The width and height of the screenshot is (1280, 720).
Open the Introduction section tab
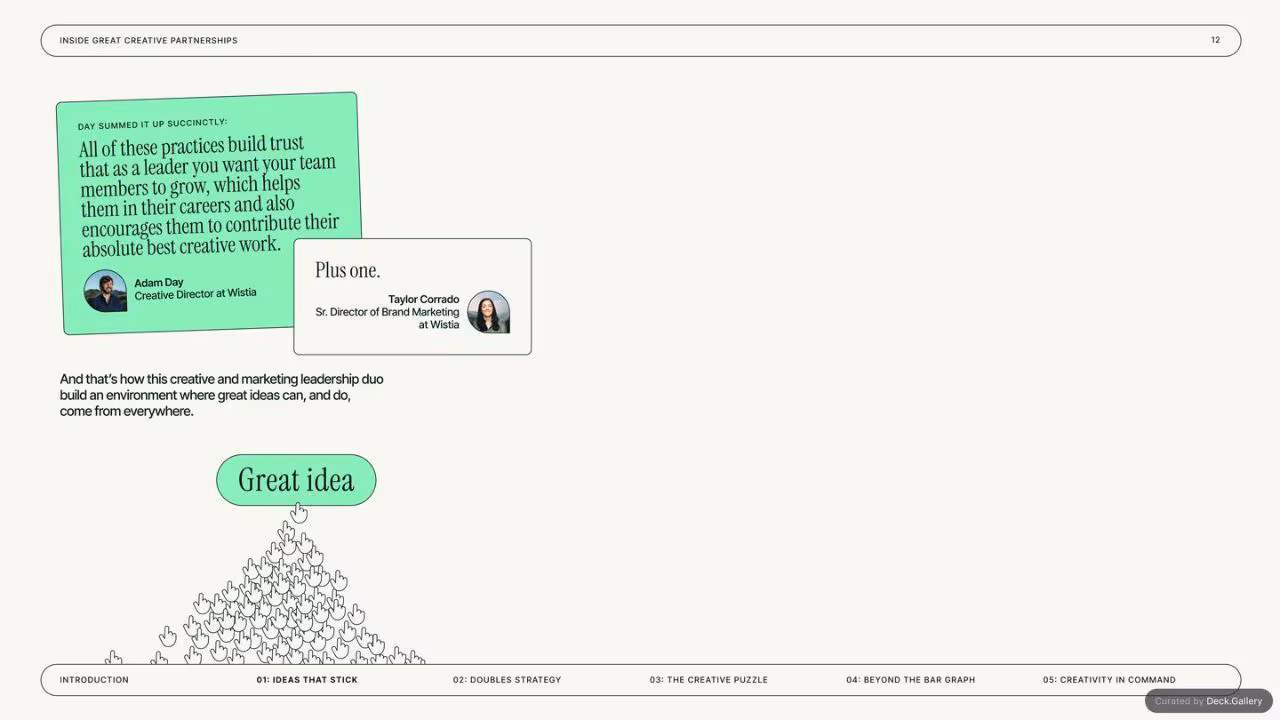(94, 680)
